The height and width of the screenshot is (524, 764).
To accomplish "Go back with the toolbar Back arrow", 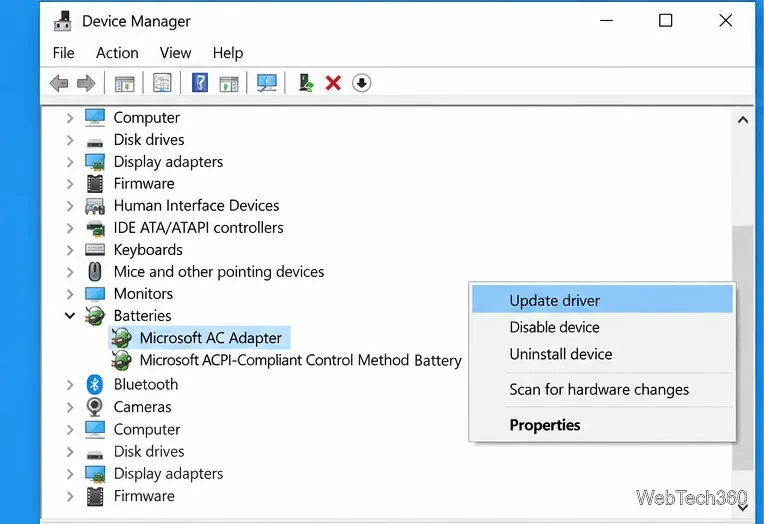I will (x=59, y=83).
